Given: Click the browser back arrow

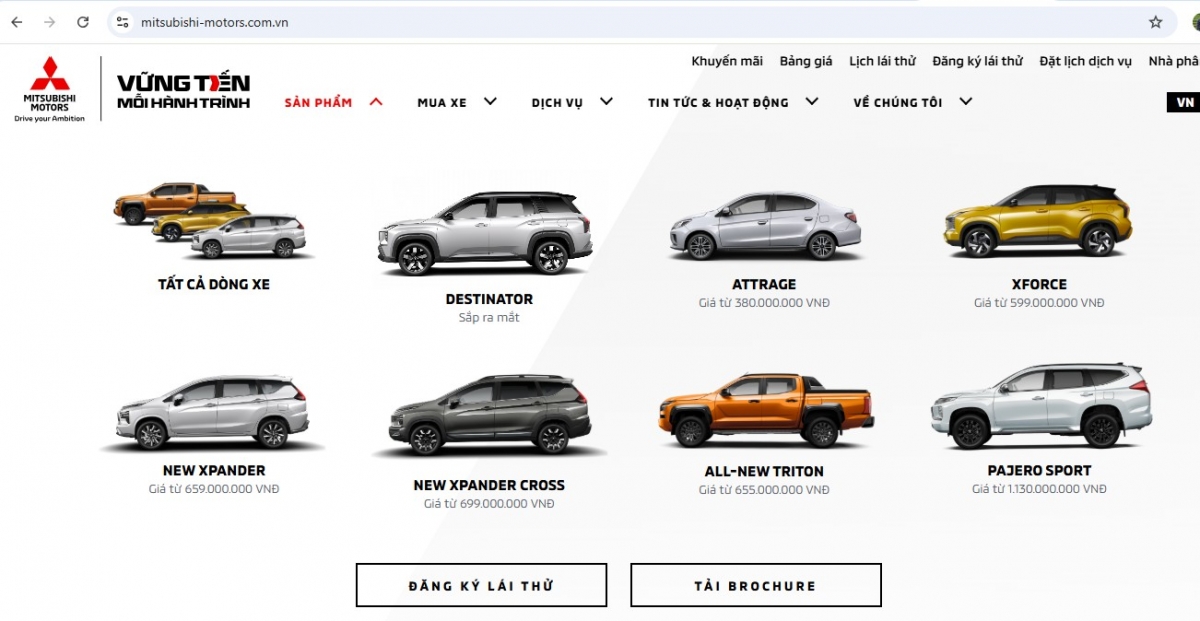Looking at the screenshot, I should click(17, 22).
